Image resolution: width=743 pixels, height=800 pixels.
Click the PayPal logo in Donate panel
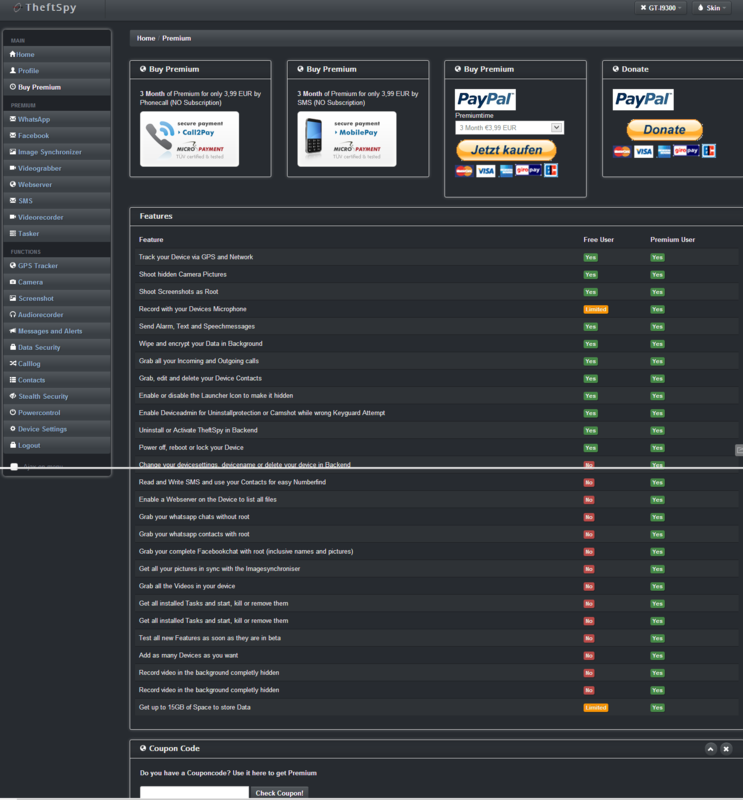coord(643,99)
